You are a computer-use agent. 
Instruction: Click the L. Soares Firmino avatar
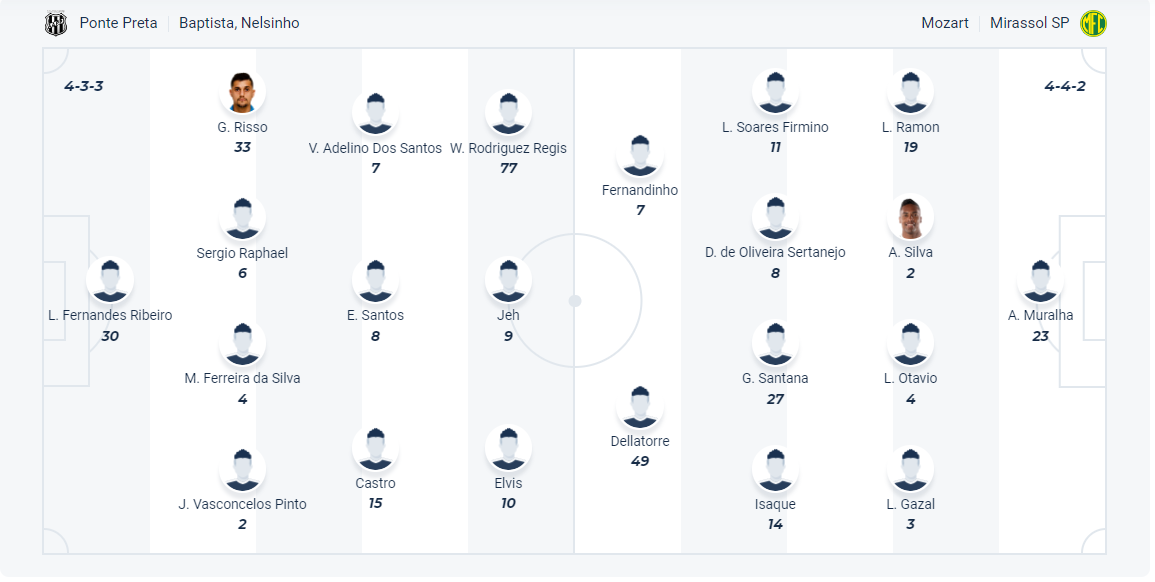775,93
